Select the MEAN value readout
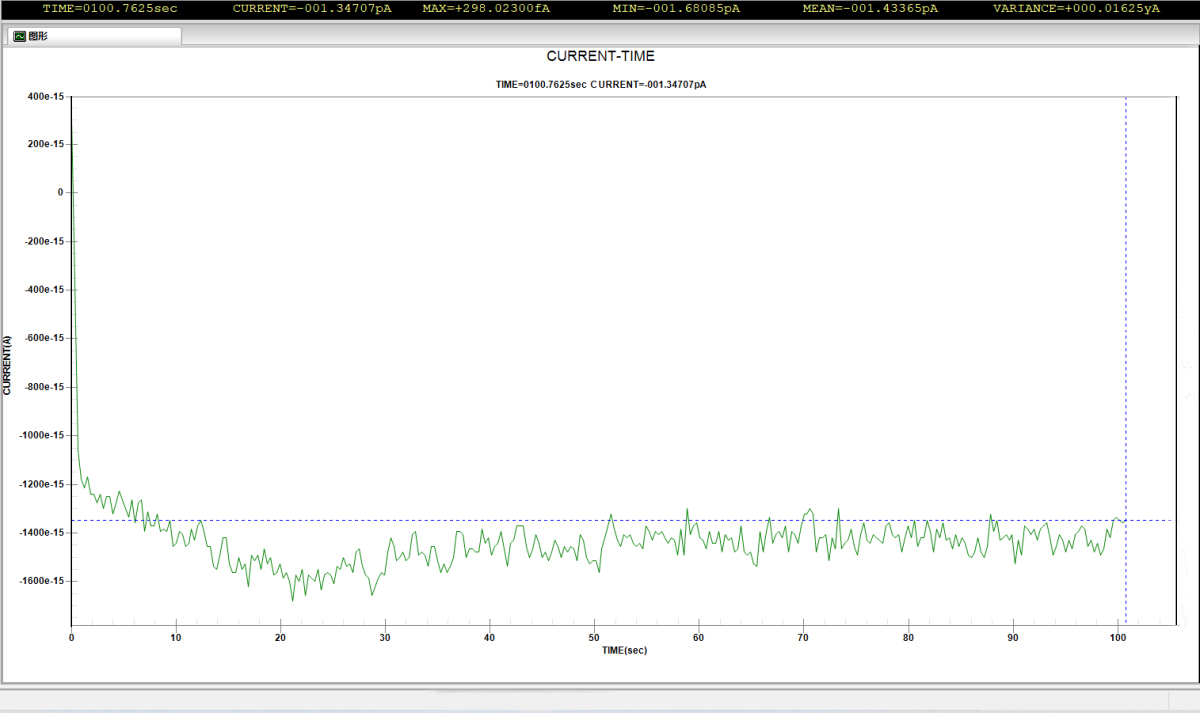The width and height of the screenshot is (1200, 713). pos(870,8)
